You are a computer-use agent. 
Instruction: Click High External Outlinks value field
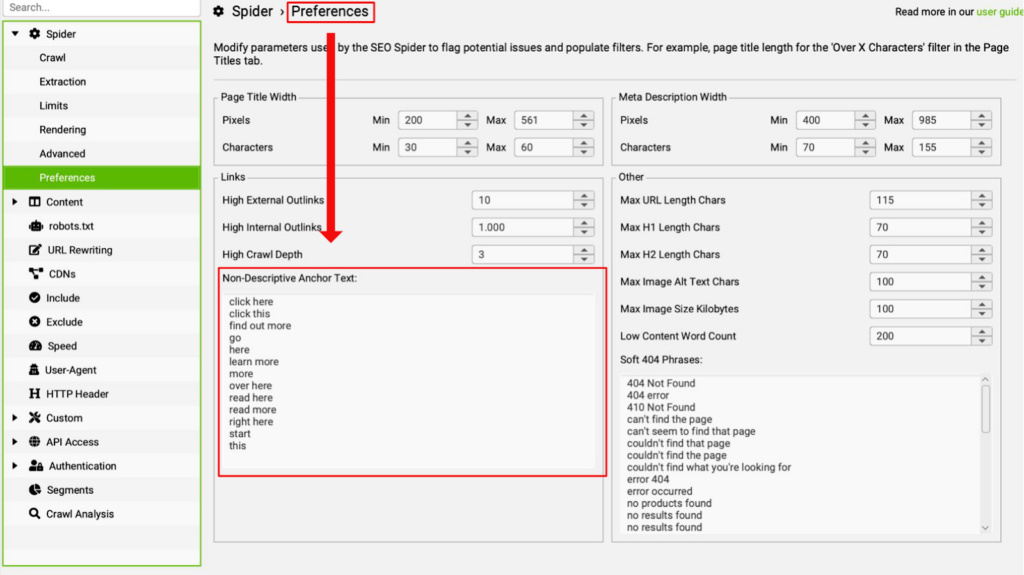522,201
